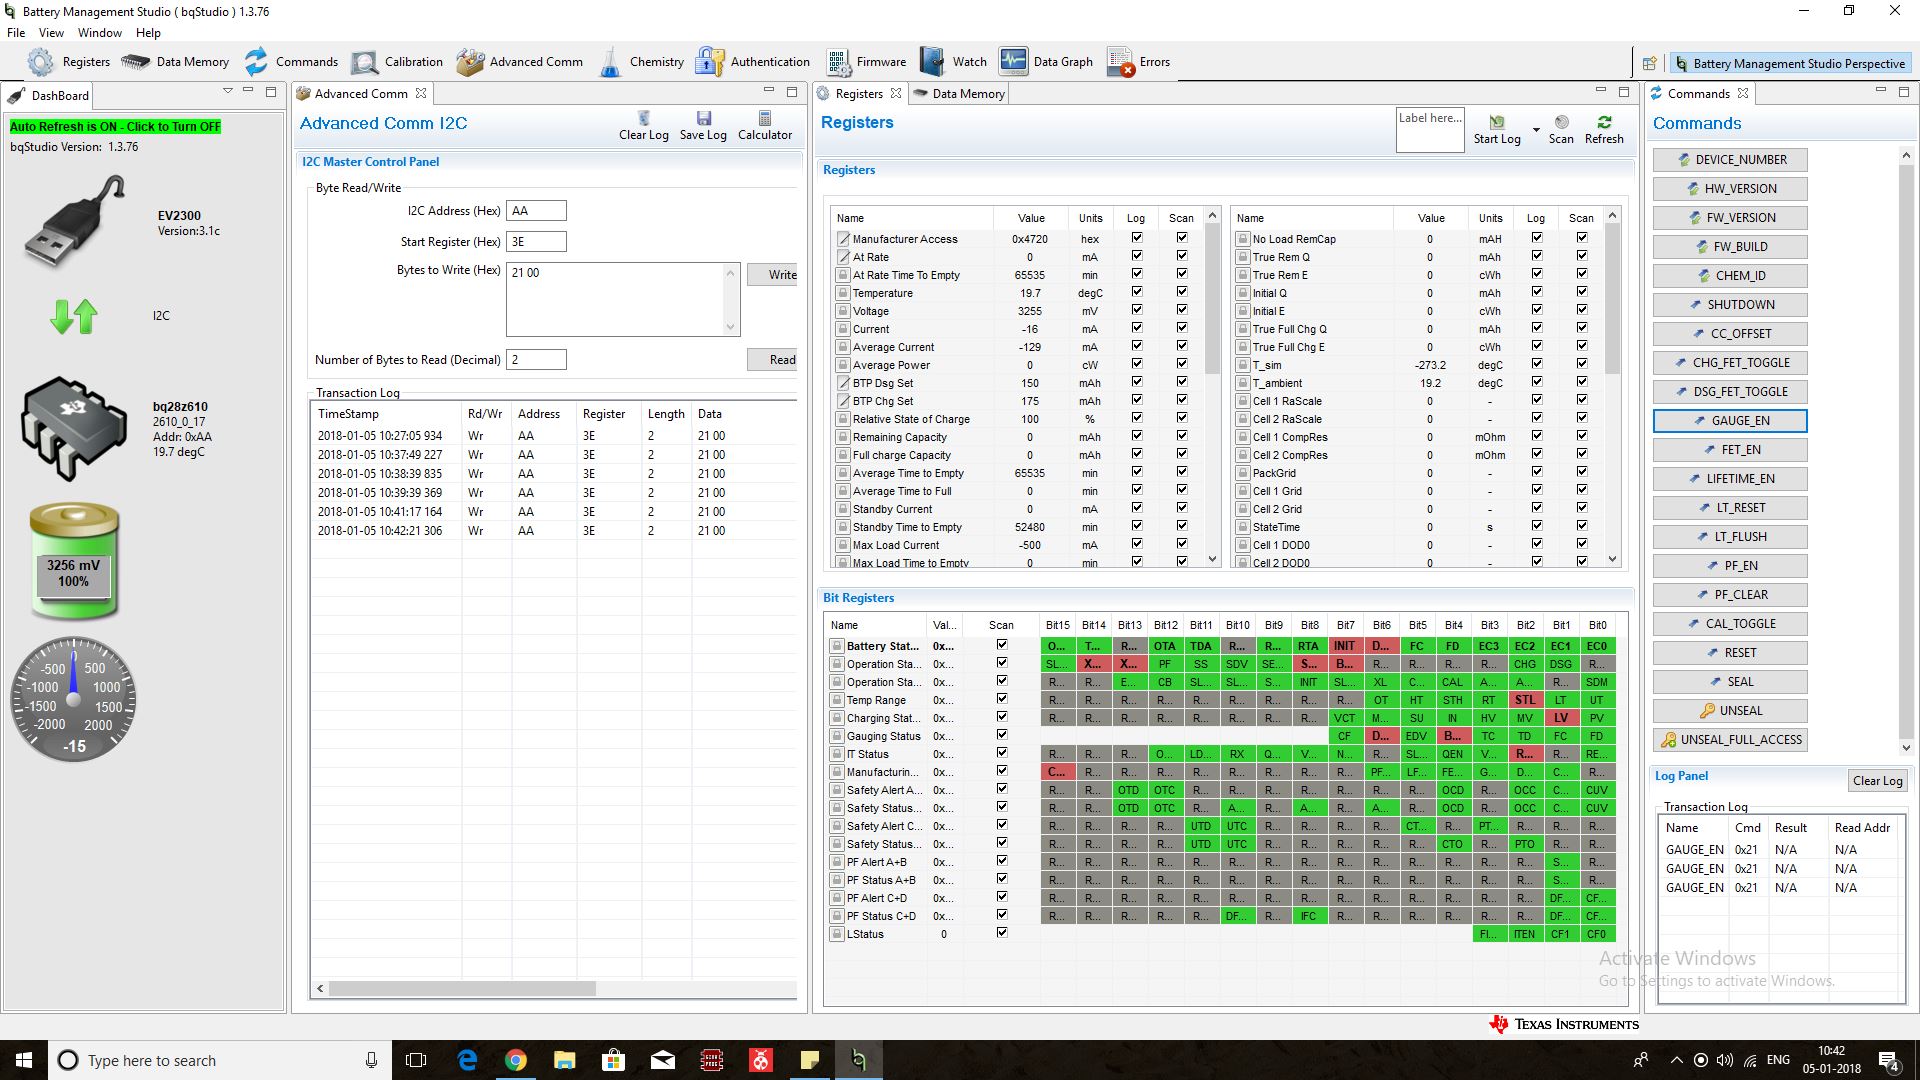Open the Start Log dropdown arrow
Image resolution: width=1920 pixels, height=1080 pixels.
point(1536,130)
